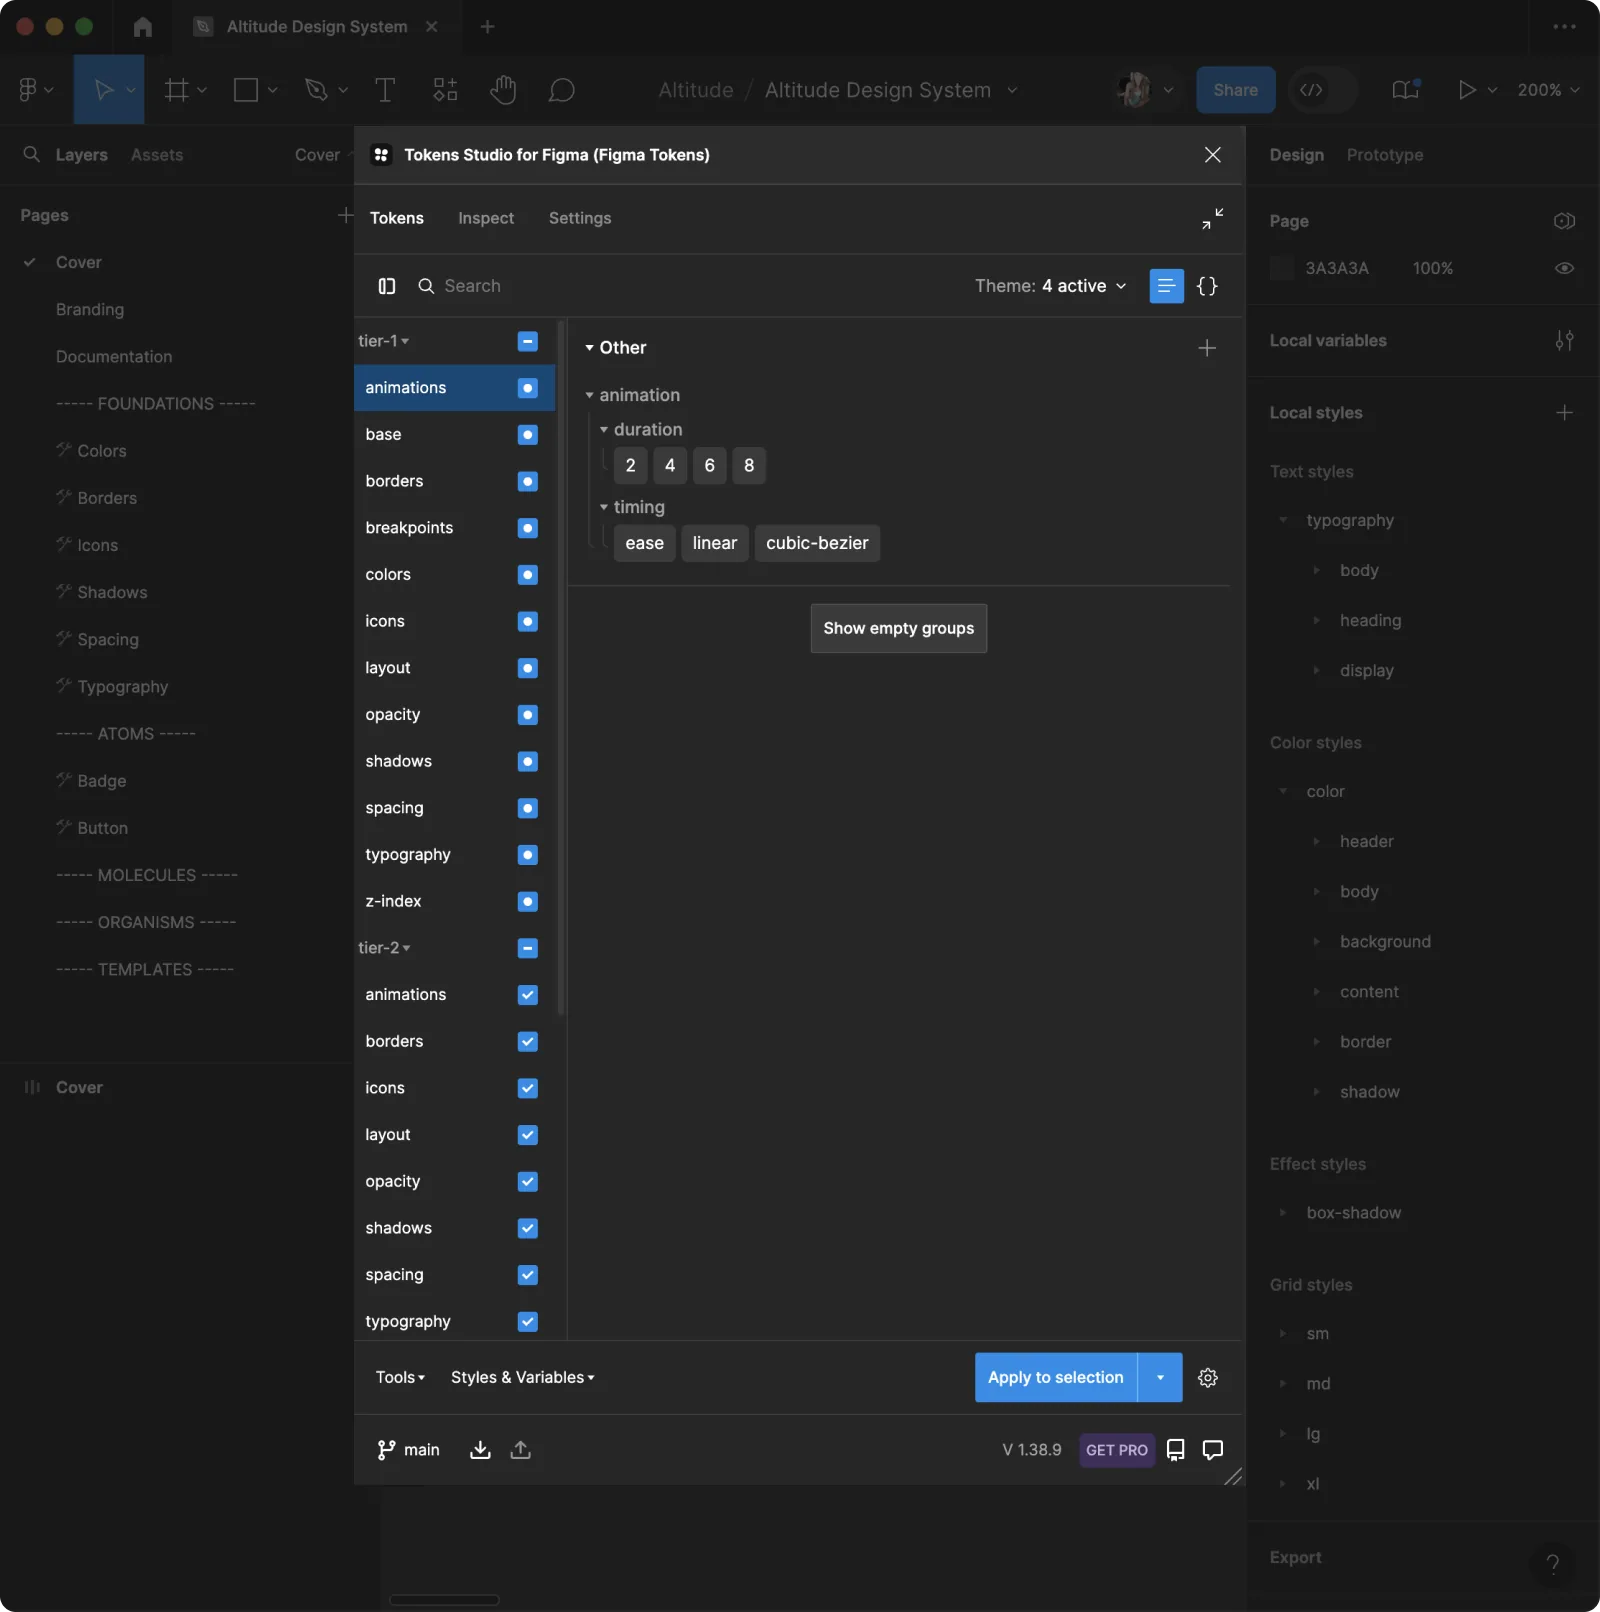Switch to the plugin Settings tab
This screenshot has height=1612, width=1600.
pyautogui.click(x=580, y=218)
